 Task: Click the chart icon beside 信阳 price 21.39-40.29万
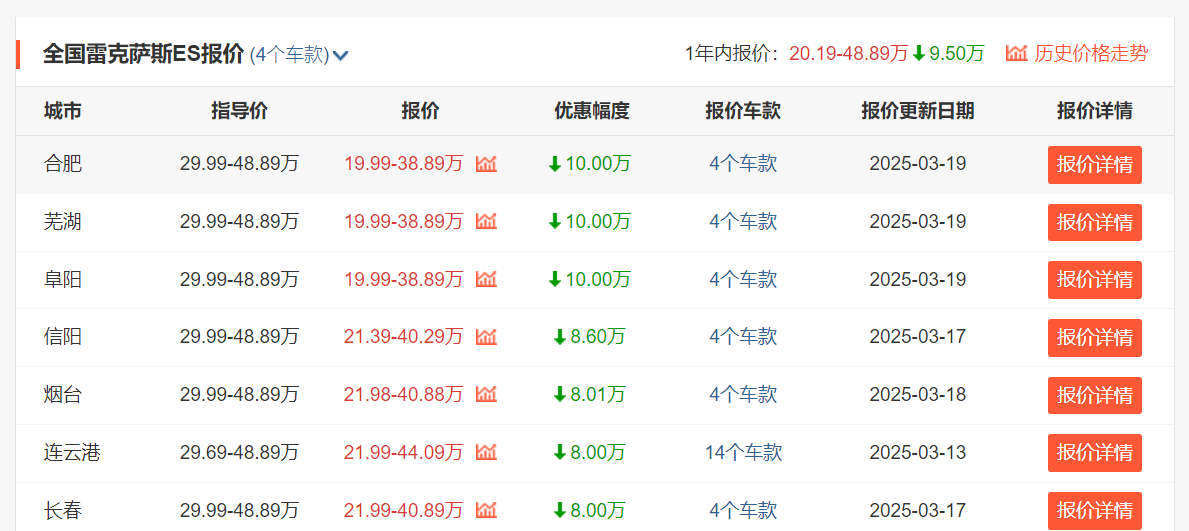point(486,337)
